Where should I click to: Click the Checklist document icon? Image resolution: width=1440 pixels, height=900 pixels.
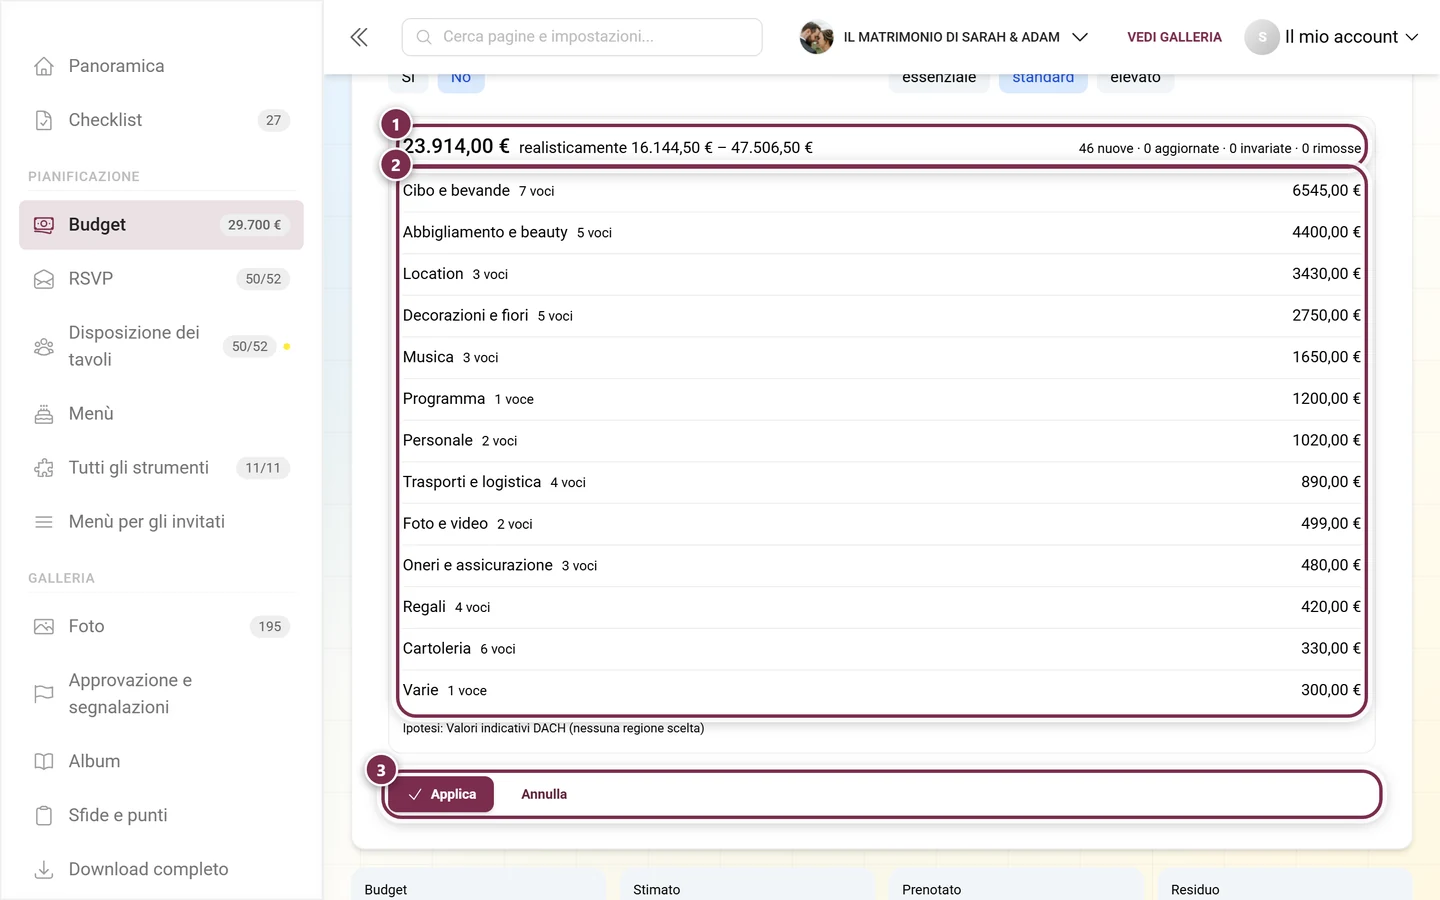tap(44, 120)
